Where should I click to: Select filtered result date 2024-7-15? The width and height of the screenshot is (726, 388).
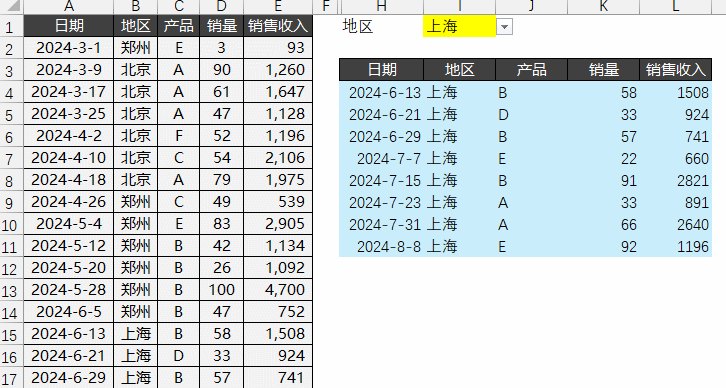(382, 181)
